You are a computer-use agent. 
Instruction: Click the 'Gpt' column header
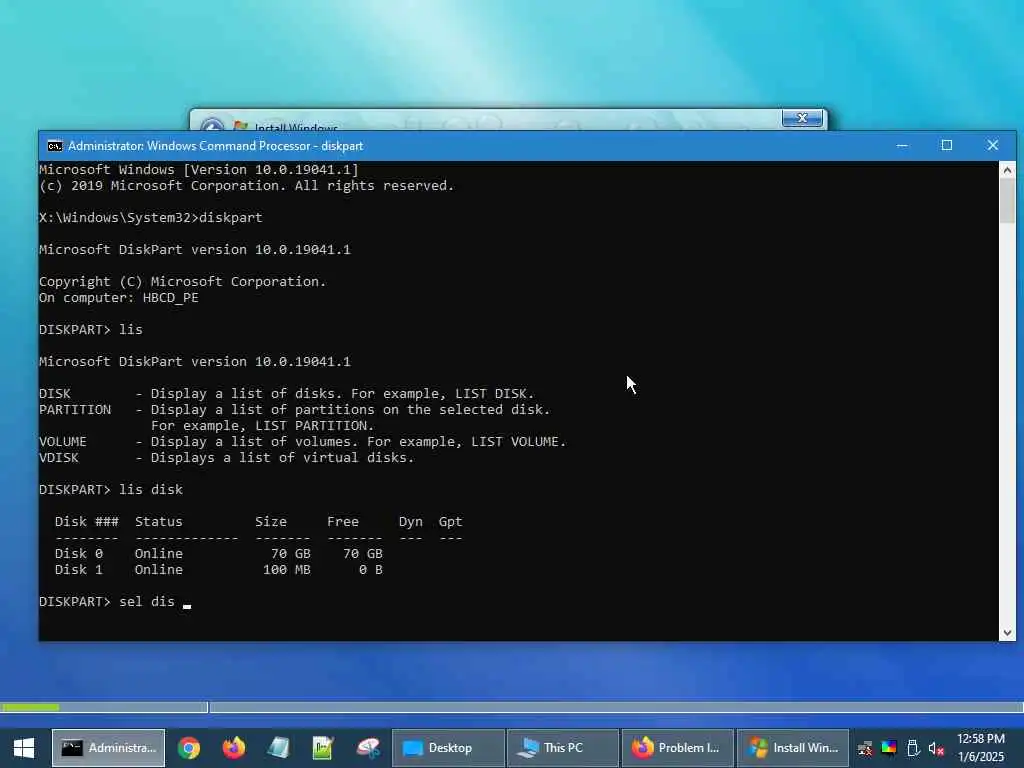tap(451, 522)
